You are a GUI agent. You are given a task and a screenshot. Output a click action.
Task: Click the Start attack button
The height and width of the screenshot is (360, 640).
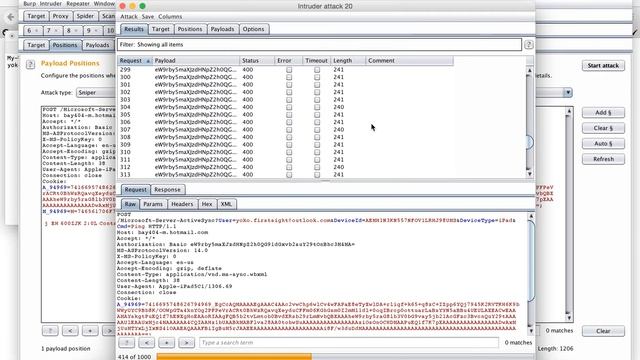click(x=603, y=65)
